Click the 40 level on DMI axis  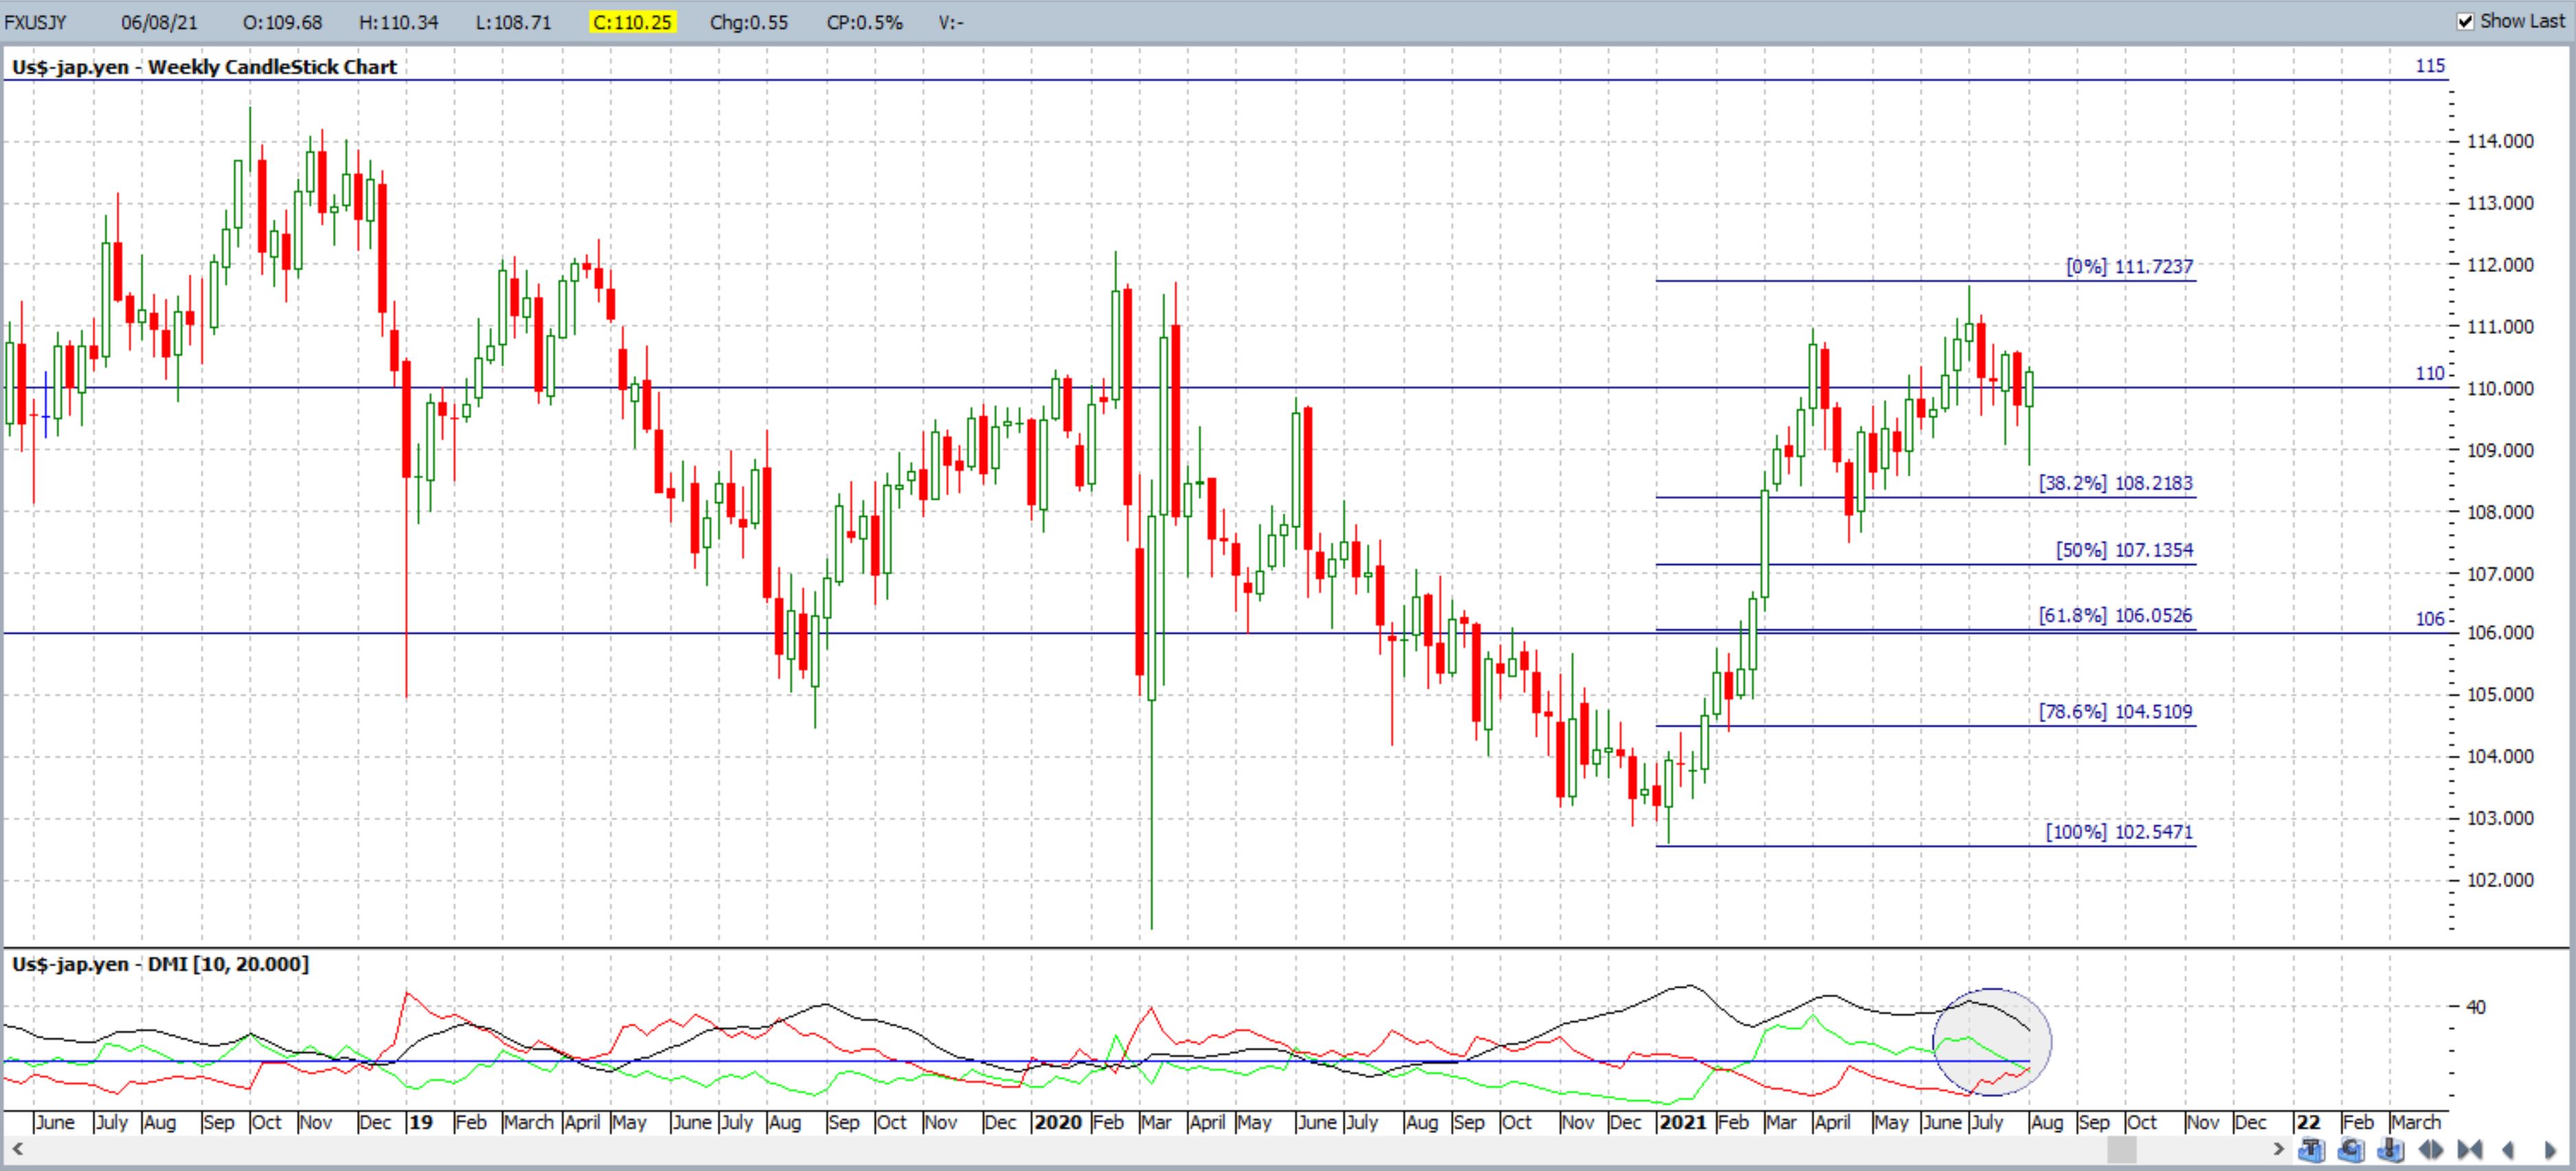[2476, 1007]
